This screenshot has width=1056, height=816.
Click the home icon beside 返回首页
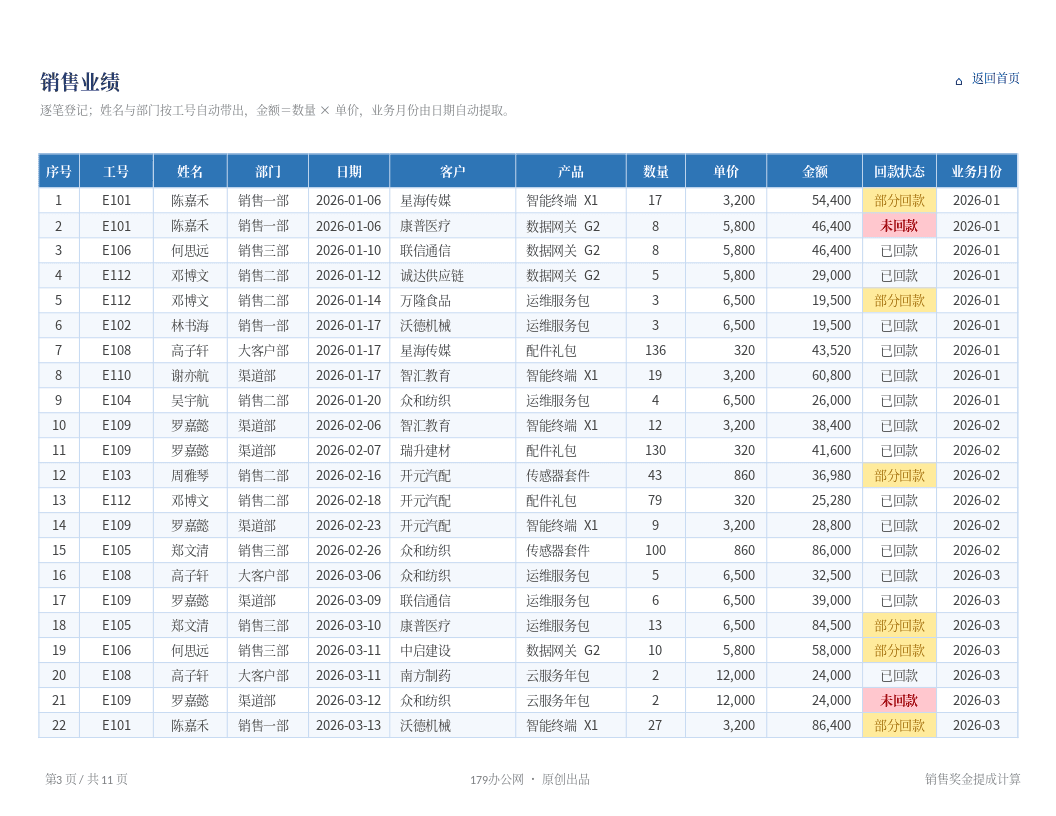click(x=959, y=81)
